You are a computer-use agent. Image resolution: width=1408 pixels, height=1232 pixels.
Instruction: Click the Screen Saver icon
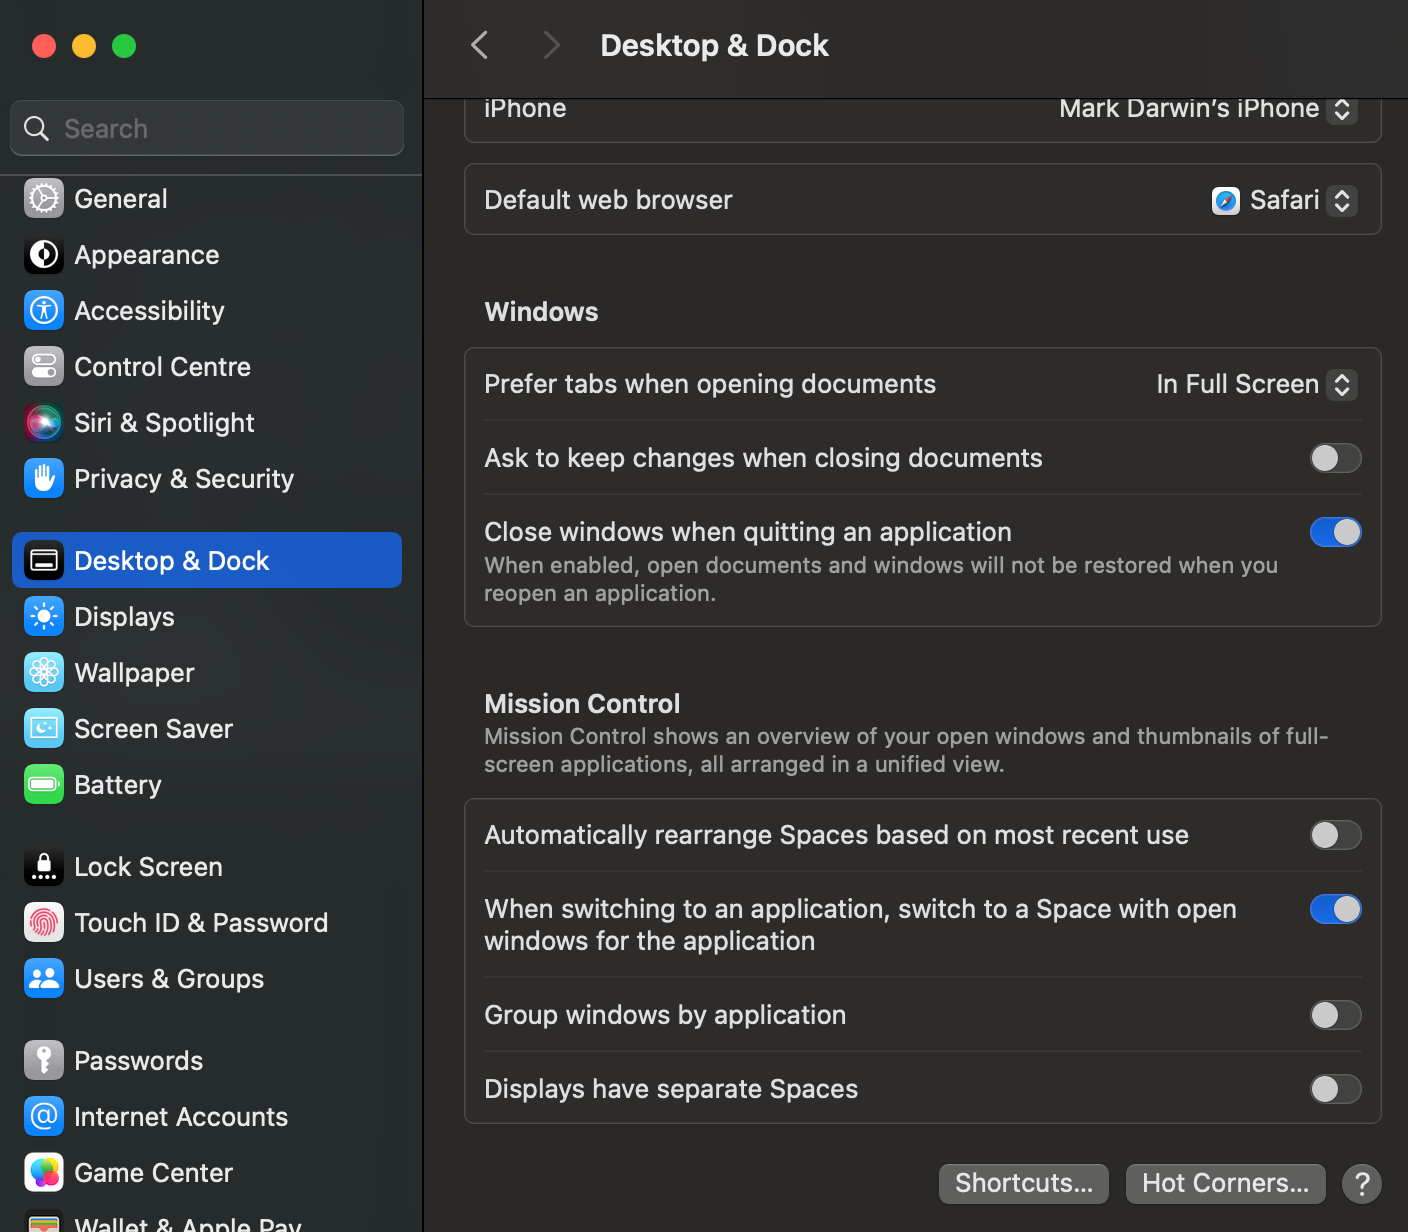click(x=44, y=729)
